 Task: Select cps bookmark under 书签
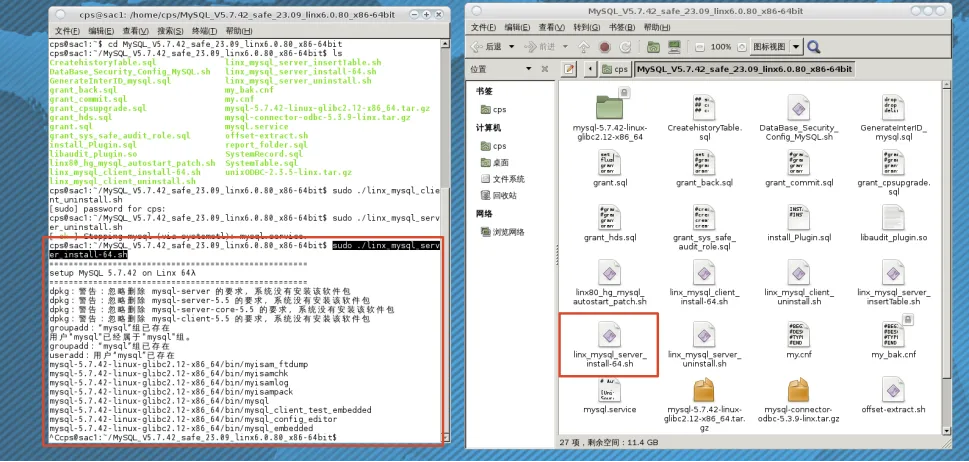click(x=494, y=109)
